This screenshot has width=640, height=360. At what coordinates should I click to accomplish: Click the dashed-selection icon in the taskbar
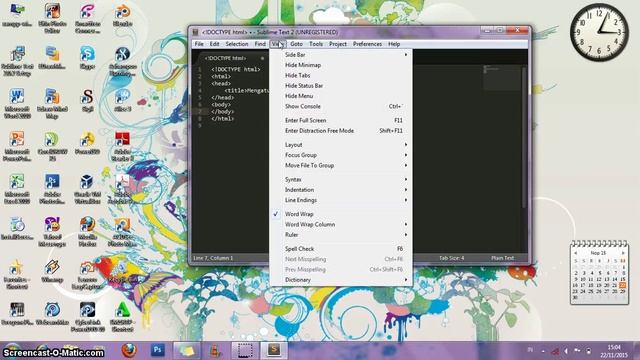tap(245, 350)
